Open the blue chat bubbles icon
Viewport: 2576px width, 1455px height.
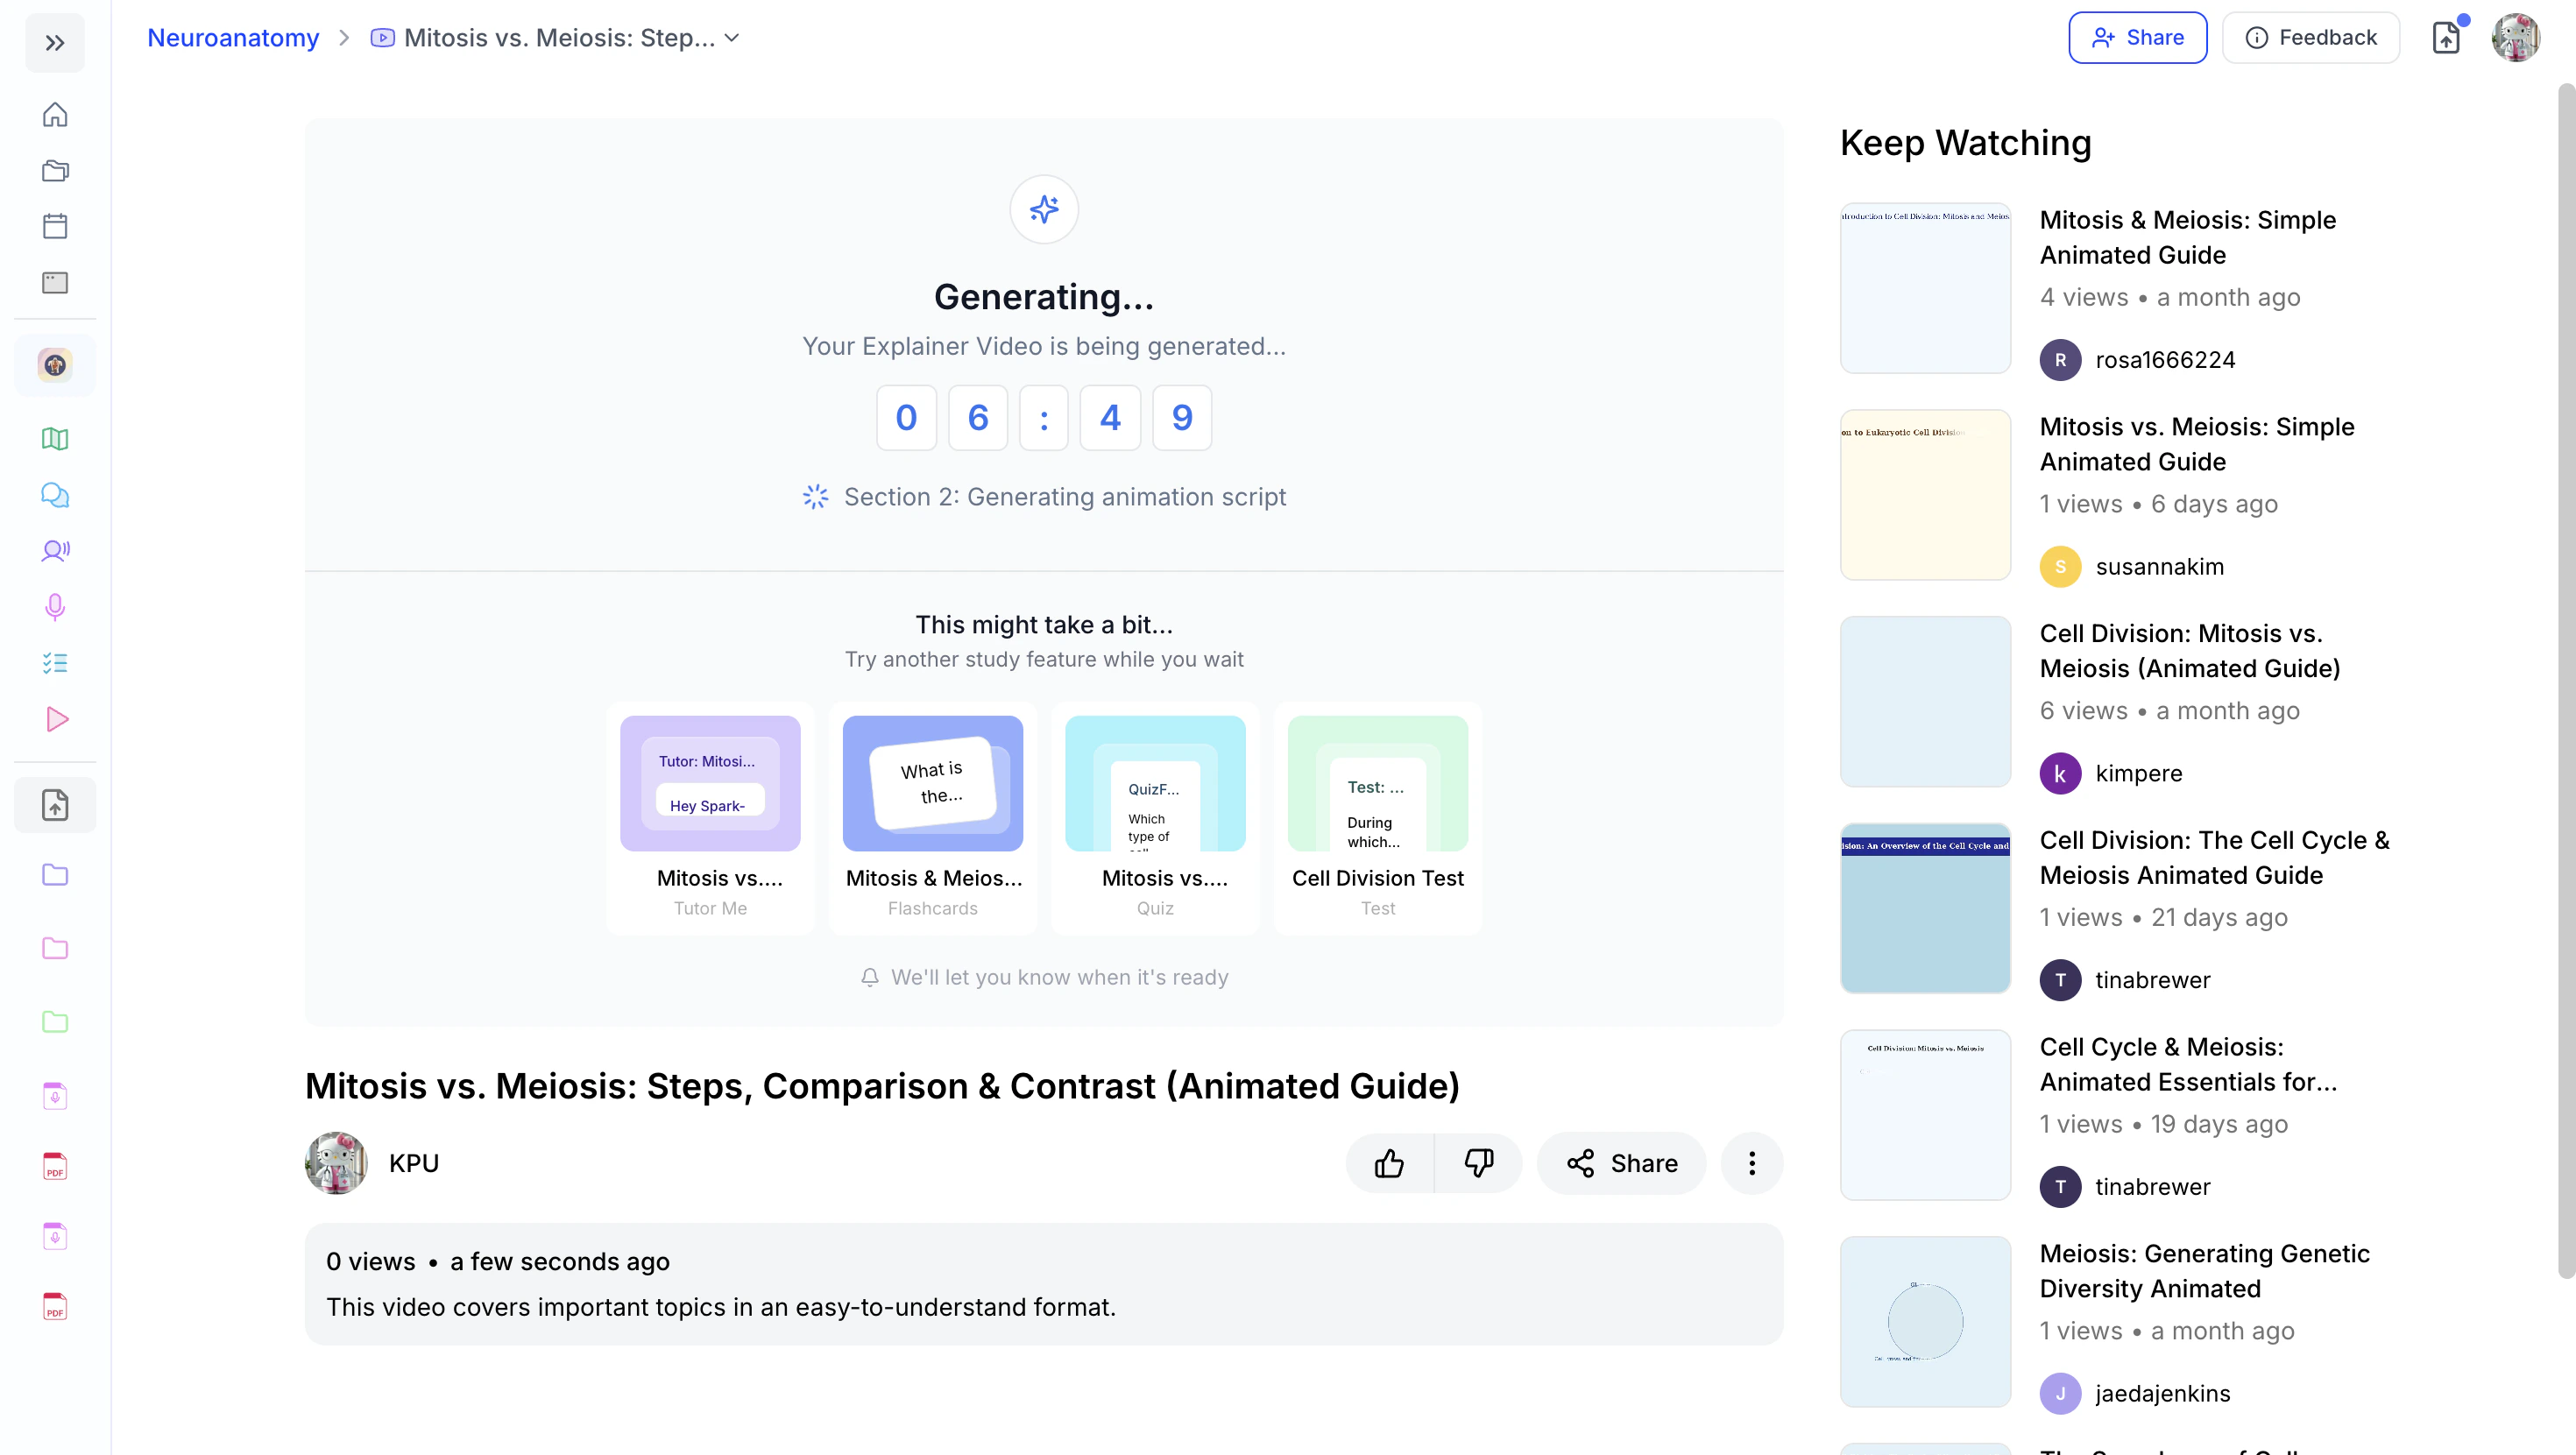55,495
